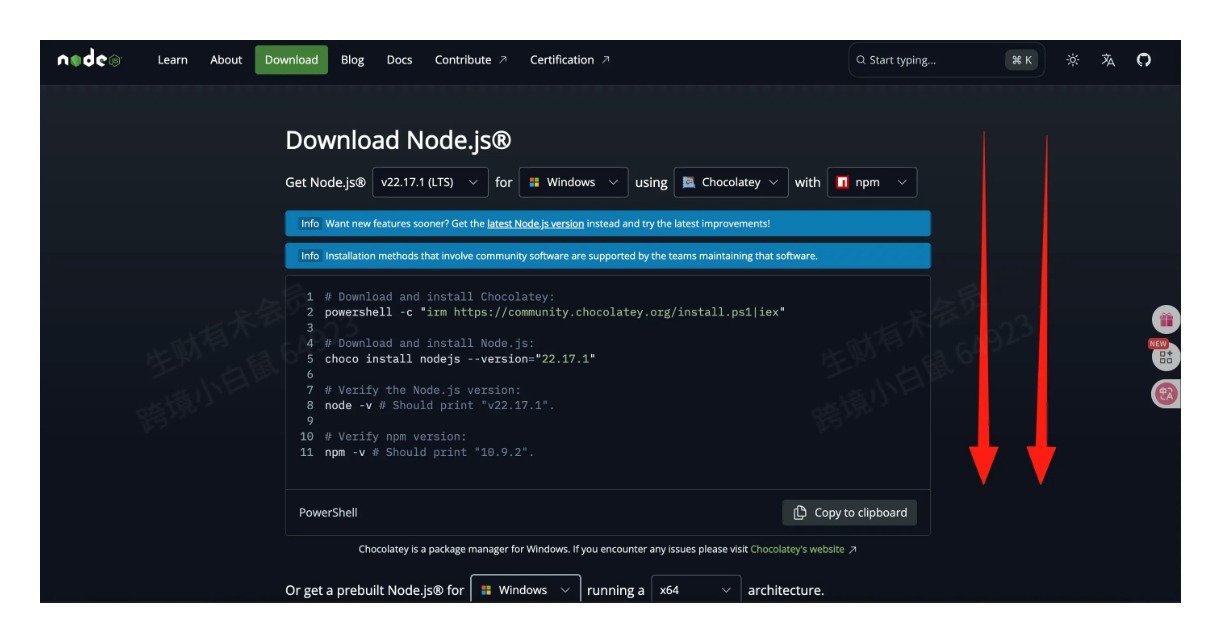Click the node -v code line
1221x643 pixels.
(439, 405)
